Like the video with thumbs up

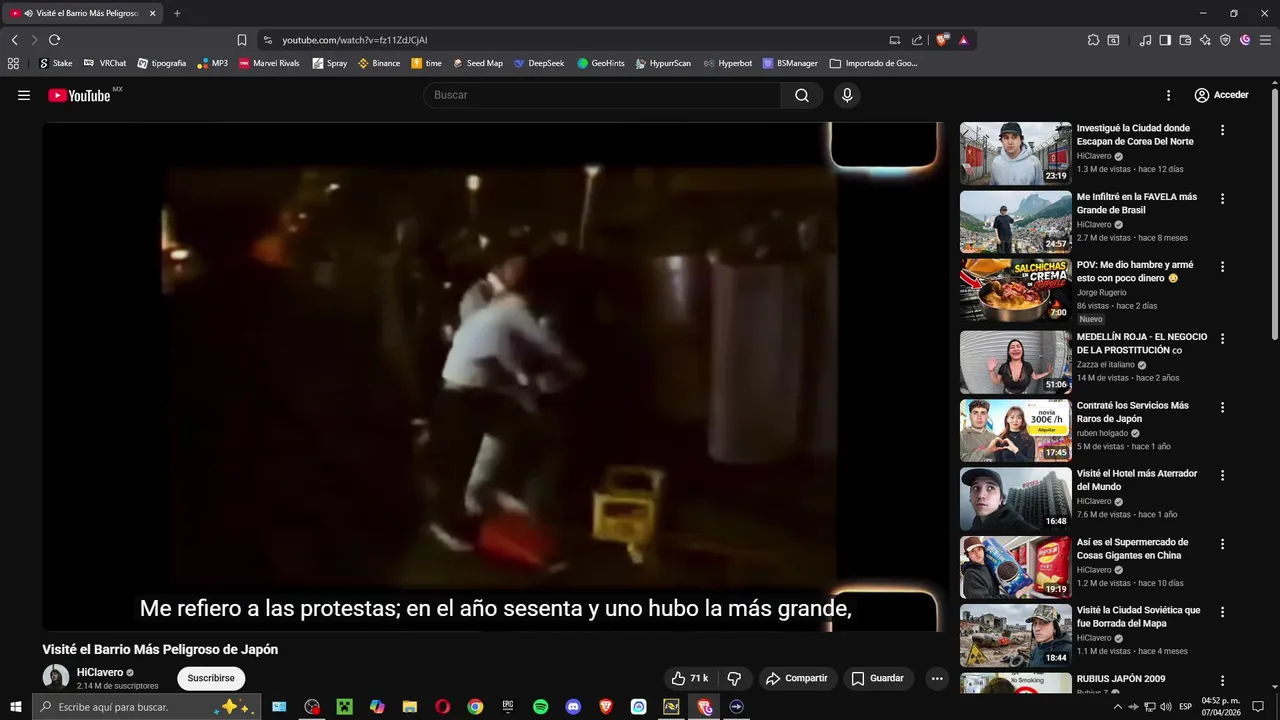pos(689,678)
